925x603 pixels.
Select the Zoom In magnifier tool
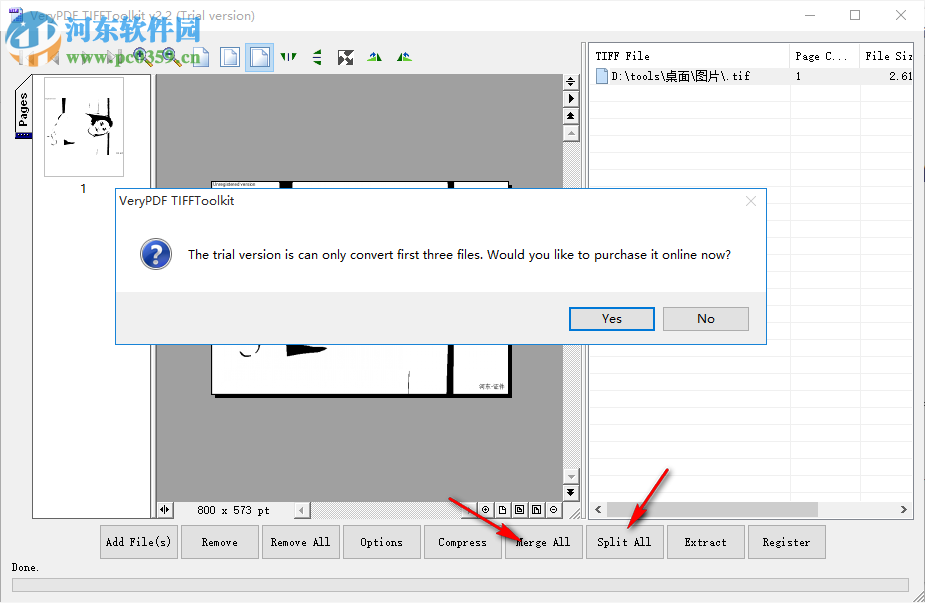point(141,56)
